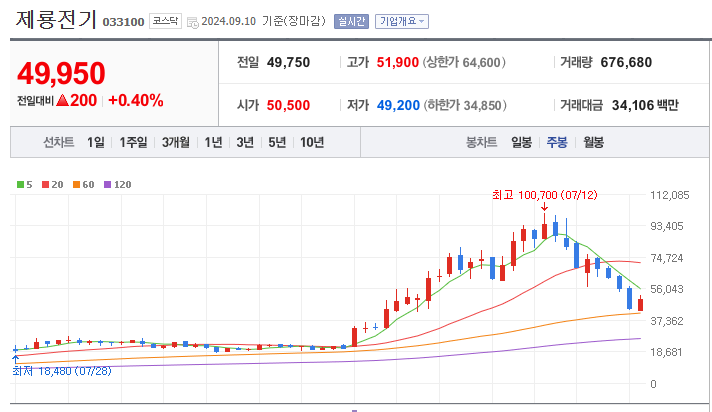The image size is (712, 412).
Task: Click the 저가 value 49,200
Action: point(398,105)
